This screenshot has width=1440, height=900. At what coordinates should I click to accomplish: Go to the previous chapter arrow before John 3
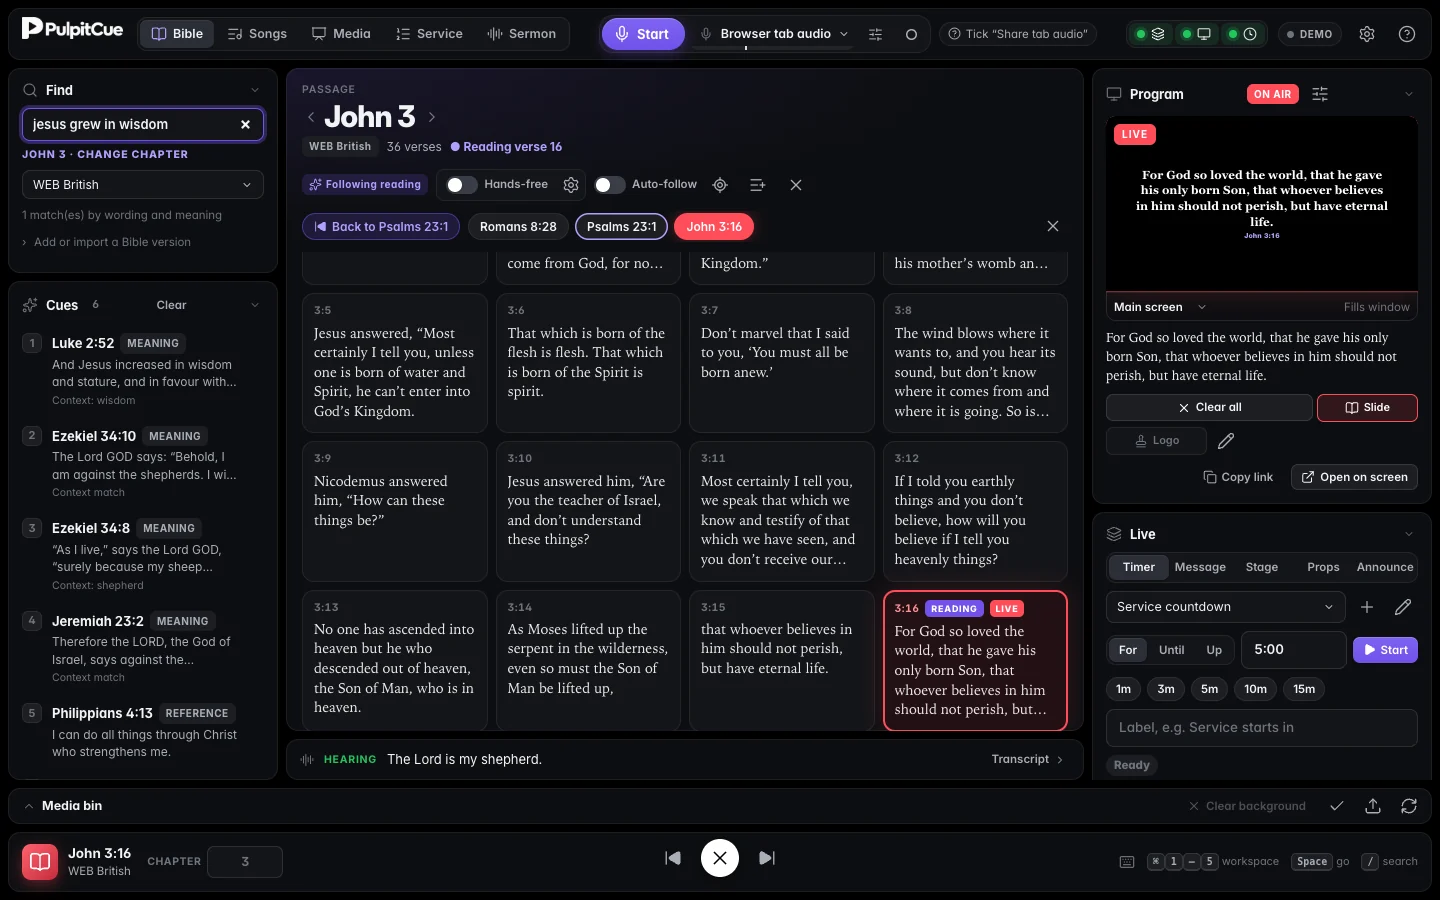tap(311, 117)
